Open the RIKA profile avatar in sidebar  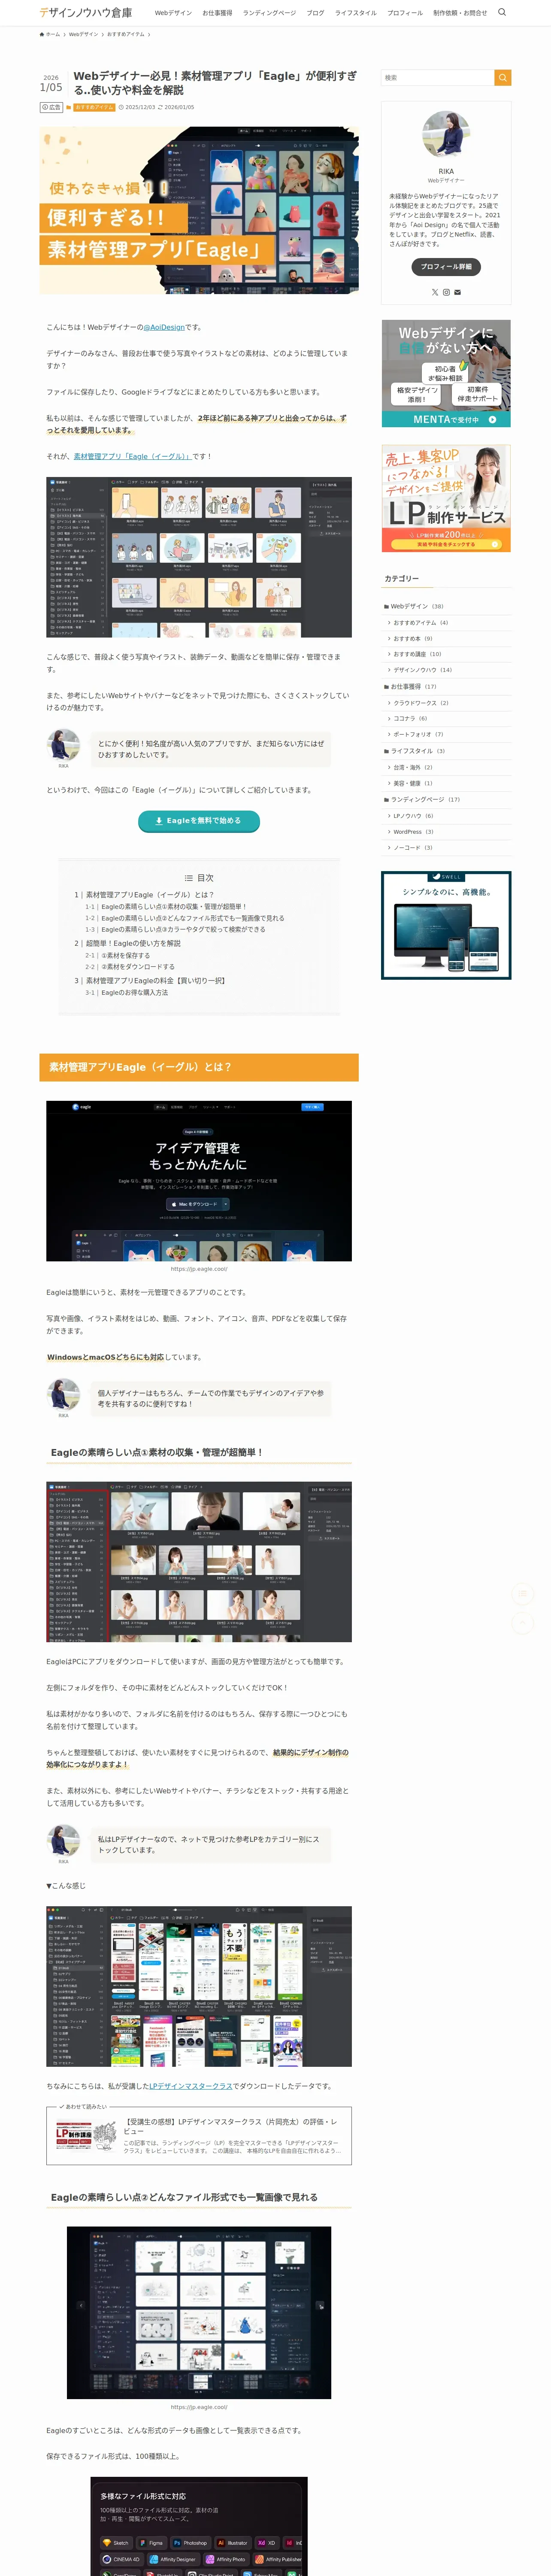[x=446, y=134]
